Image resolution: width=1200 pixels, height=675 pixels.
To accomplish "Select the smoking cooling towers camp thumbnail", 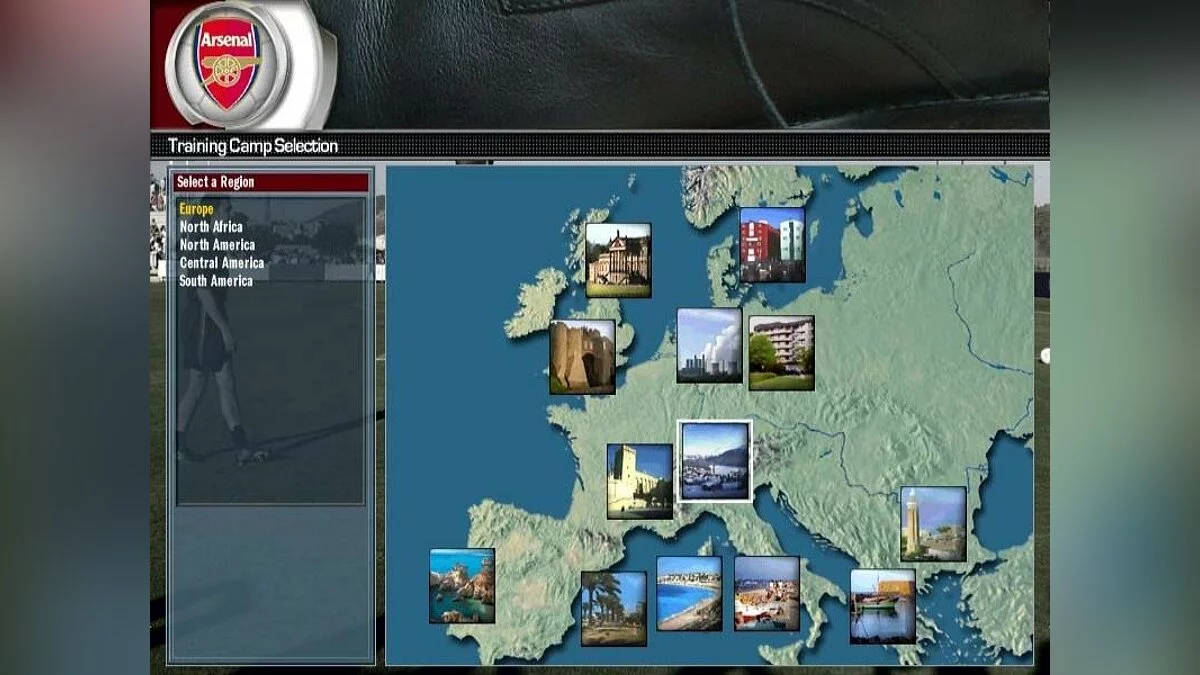I will (709, 345).
